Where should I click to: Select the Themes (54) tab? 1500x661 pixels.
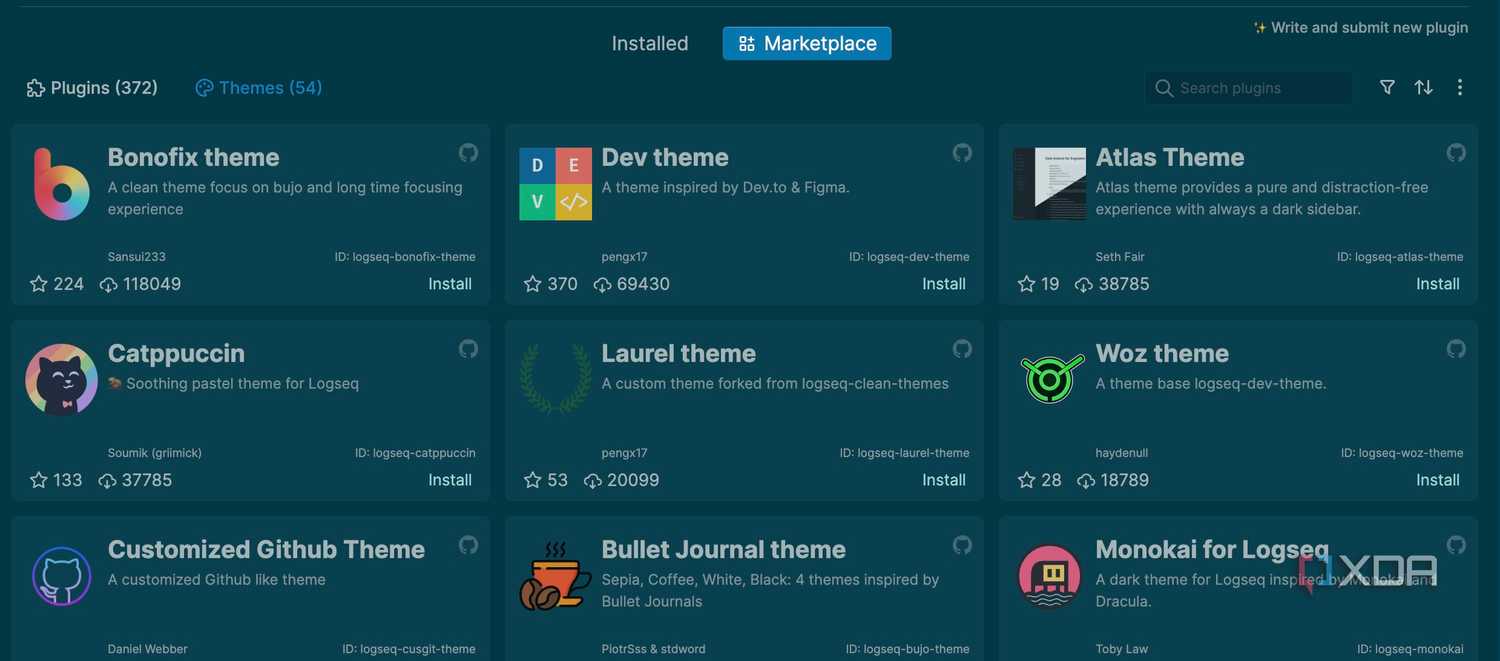[259, 88]
